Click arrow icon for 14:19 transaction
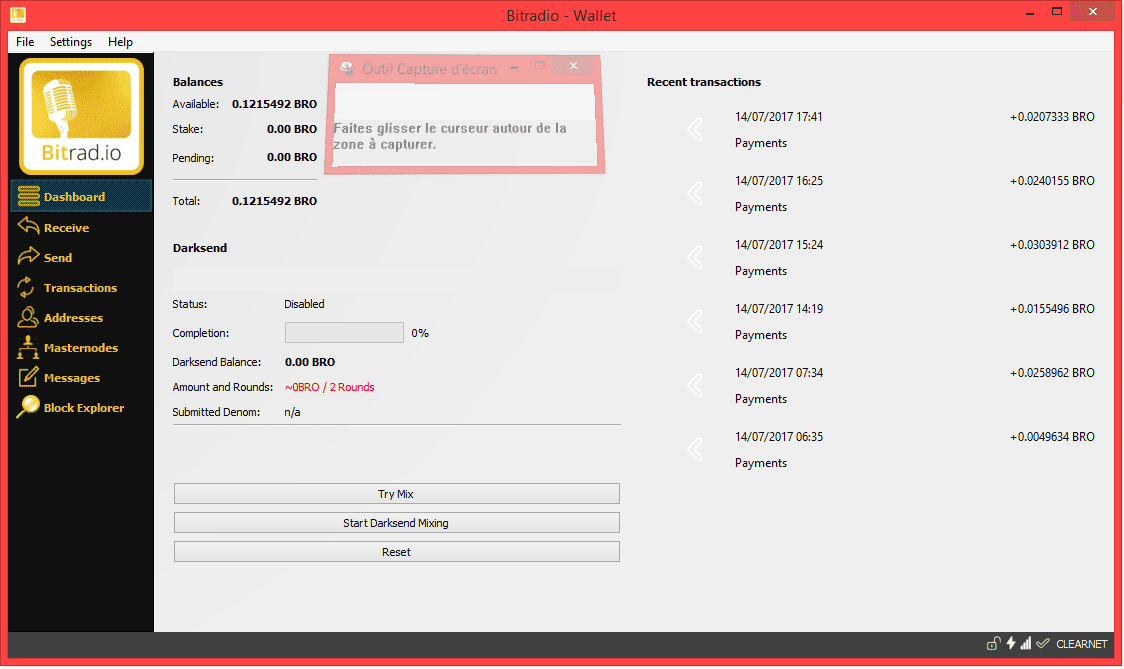This screenshot has height=669, width=1124. (695, 321)
